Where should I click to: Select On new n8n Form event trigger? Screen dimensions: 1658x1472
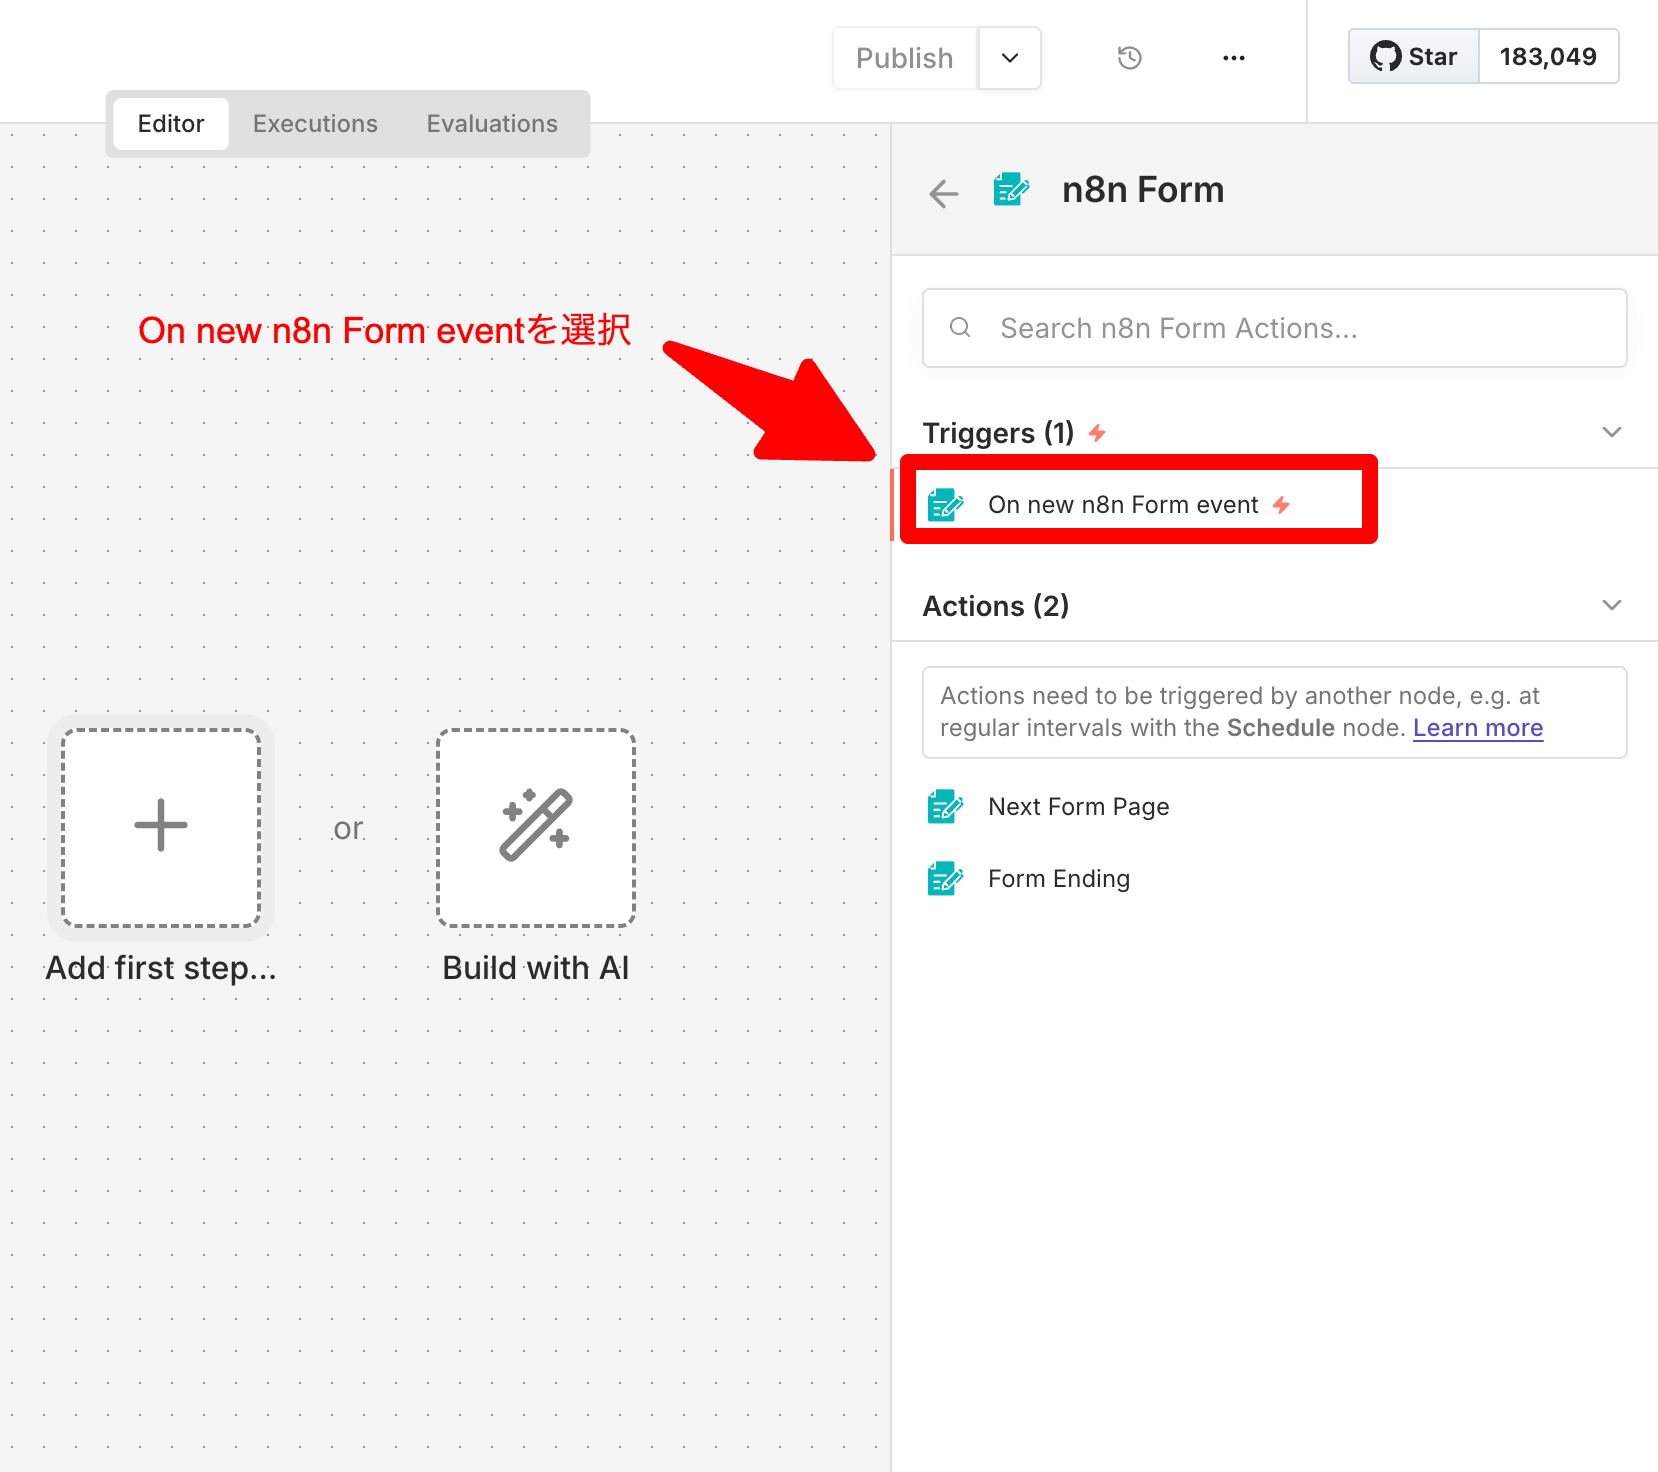1123,505
